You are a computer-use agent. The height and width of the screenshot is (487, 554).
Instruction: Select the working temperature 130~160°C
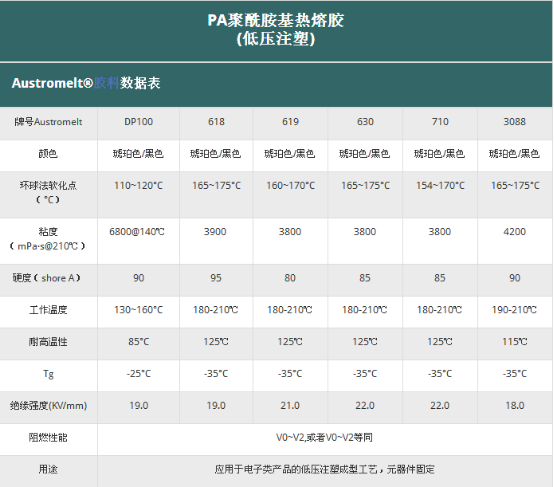pos(138,310)
